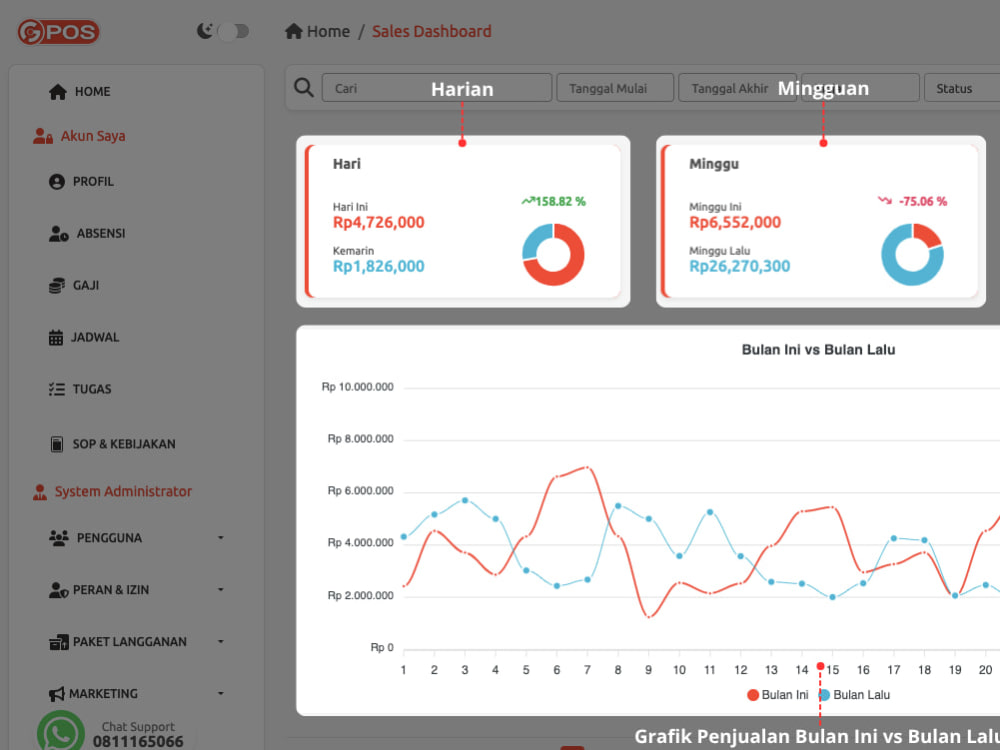
Task: Click the ABSENSI user-clock icon
Action: tap(59, 233)
